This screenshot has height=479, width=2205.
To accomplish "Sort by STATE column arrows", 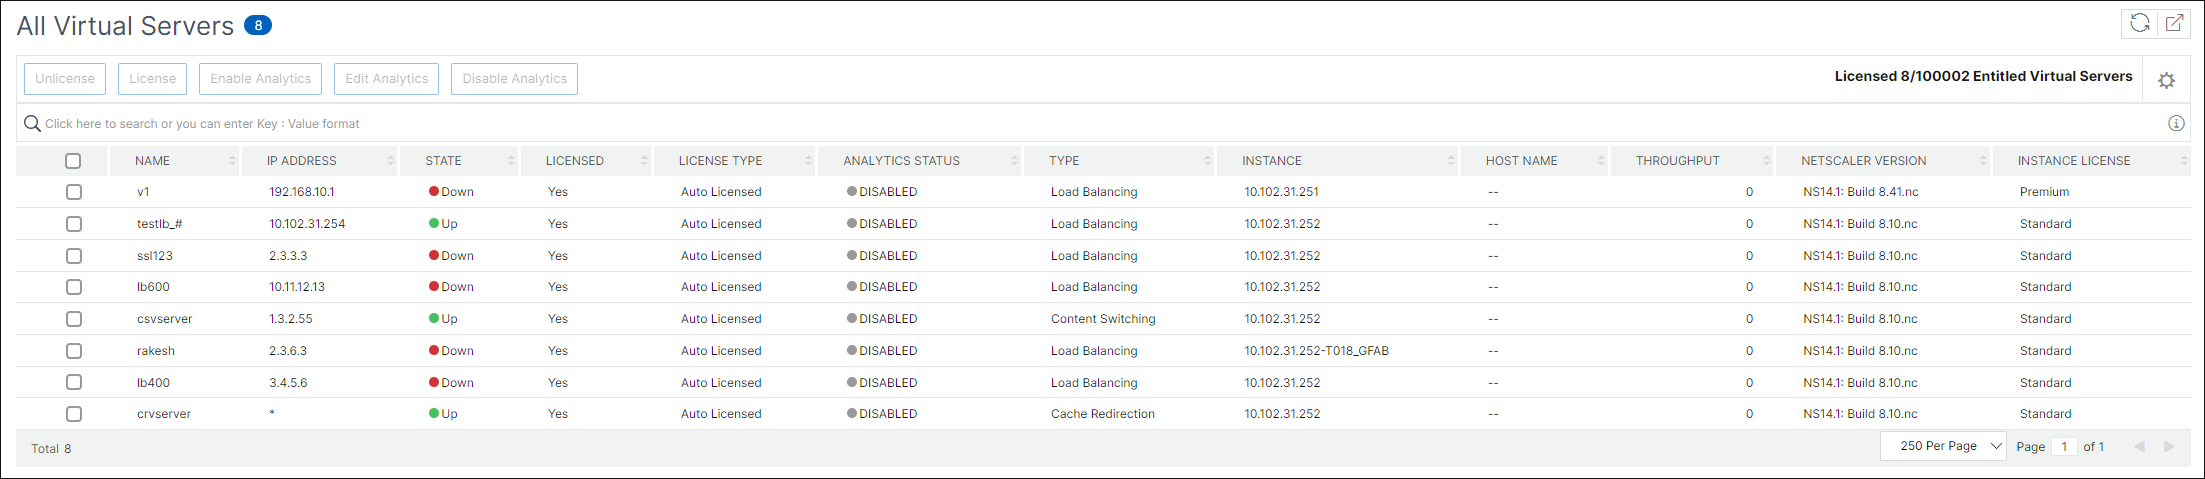I will pos(511,161).
